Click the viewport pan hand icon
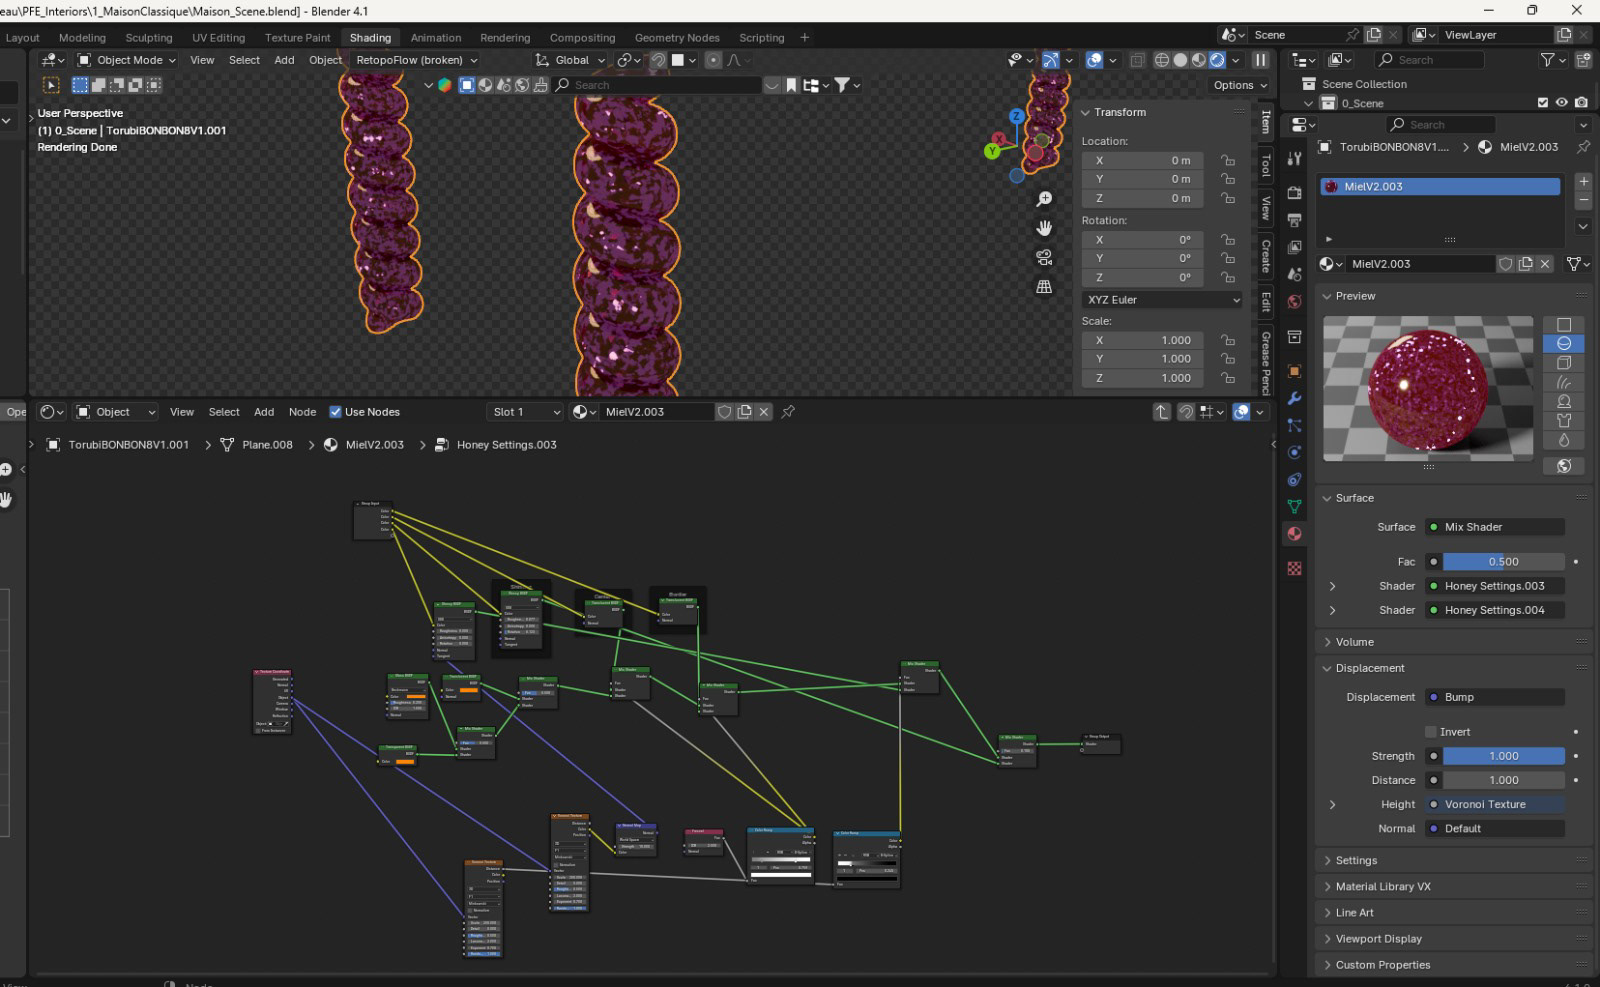Image resolution: width=1600 pixels, height=987 pixels. (1044, 228)
